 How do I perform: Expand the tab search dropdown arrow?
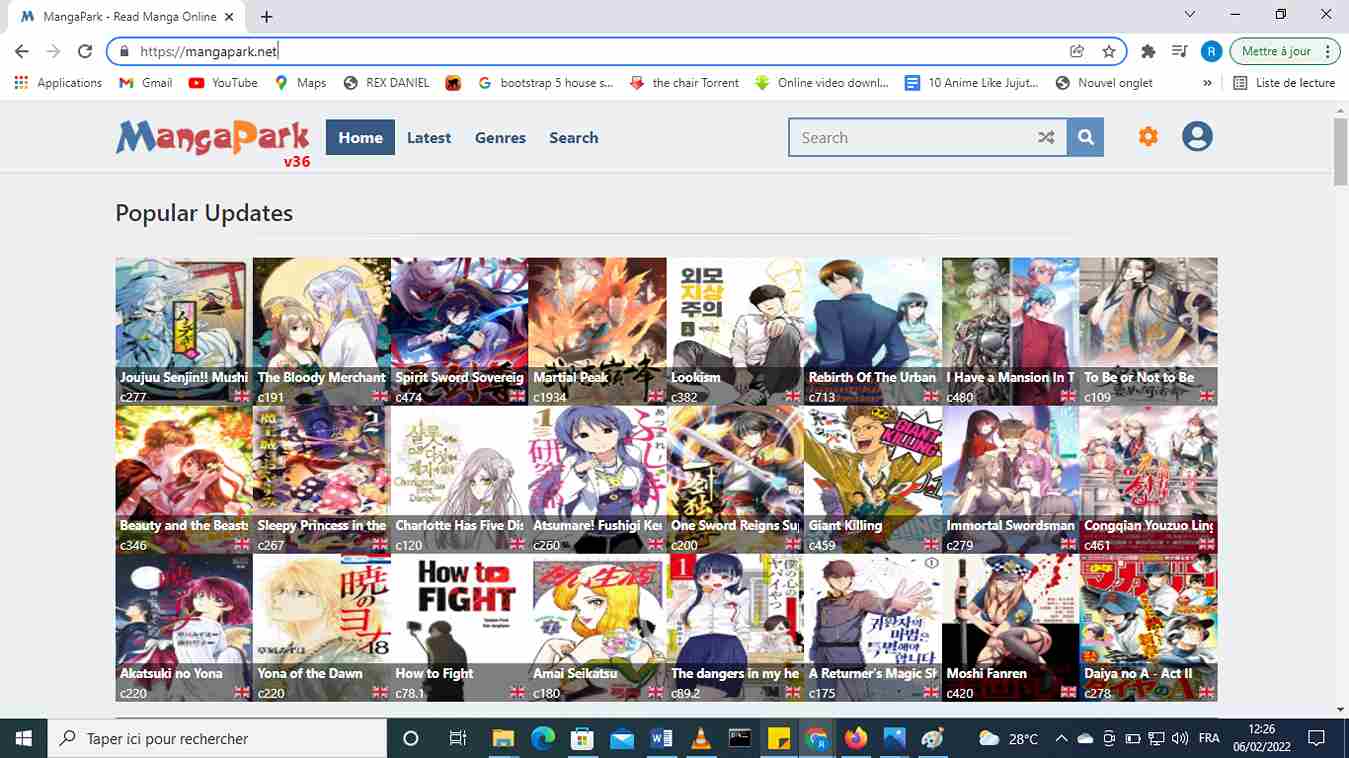[1189, 15]
